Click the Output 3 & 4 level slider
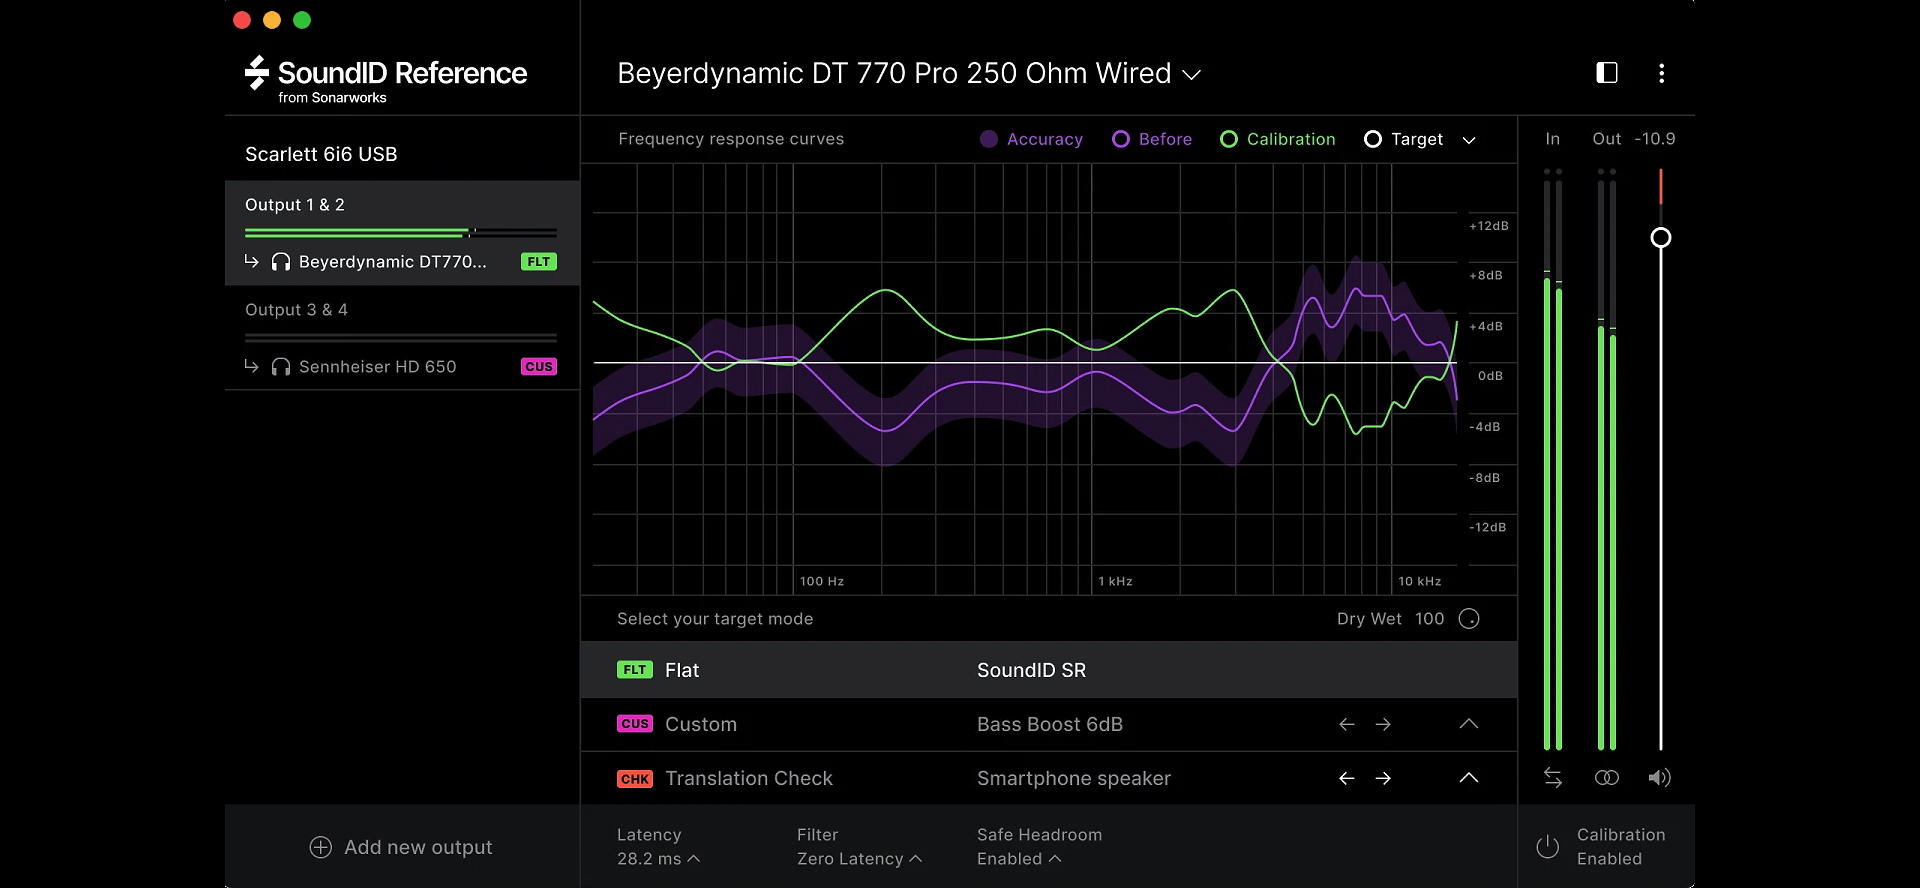 [401, 337]
